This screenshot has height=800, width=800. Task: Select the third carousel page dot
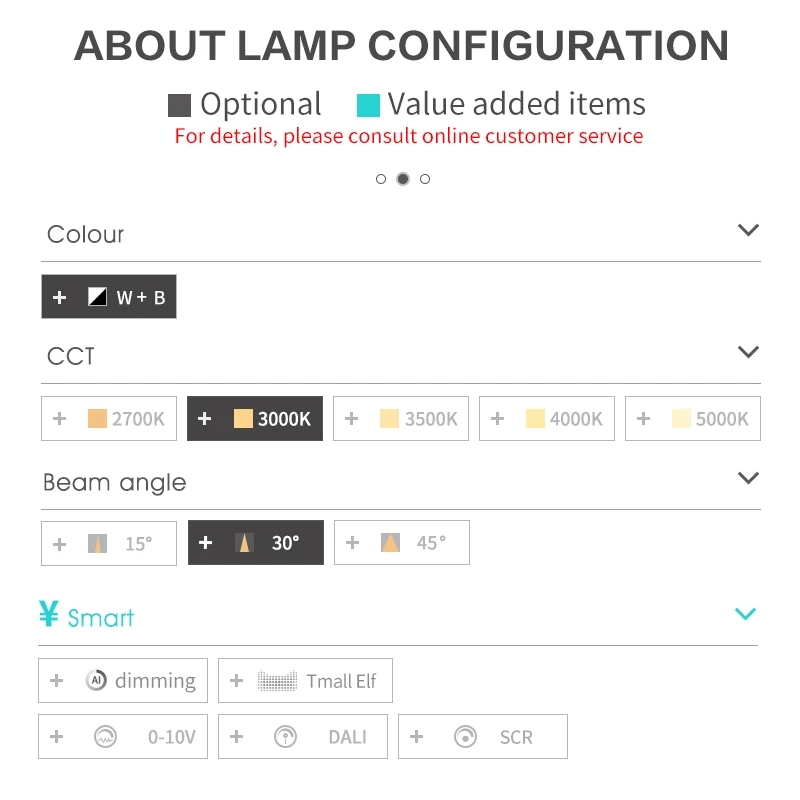[425, 179]
